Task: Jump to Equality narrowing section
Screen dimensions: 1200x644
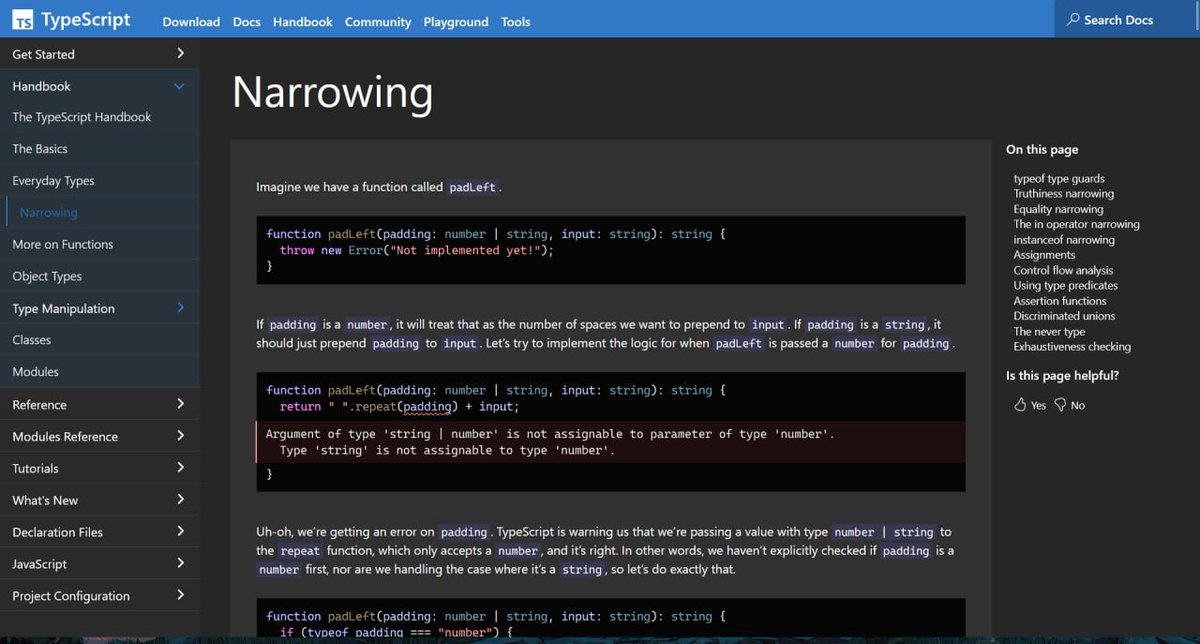Action: [x=1059, y=210]
